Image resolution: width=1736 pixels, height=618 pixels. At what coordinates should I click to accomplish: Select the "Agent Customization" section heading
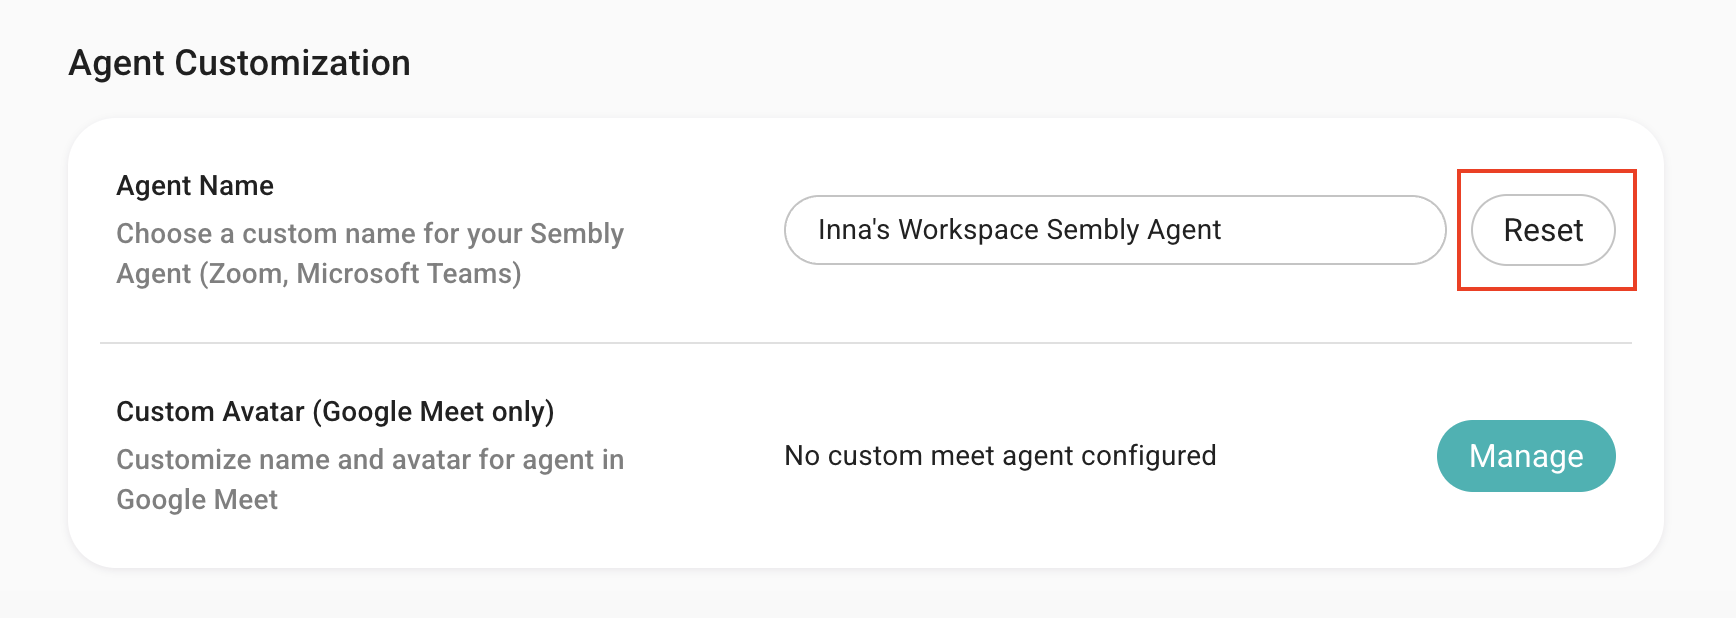[x=239, y=63]
